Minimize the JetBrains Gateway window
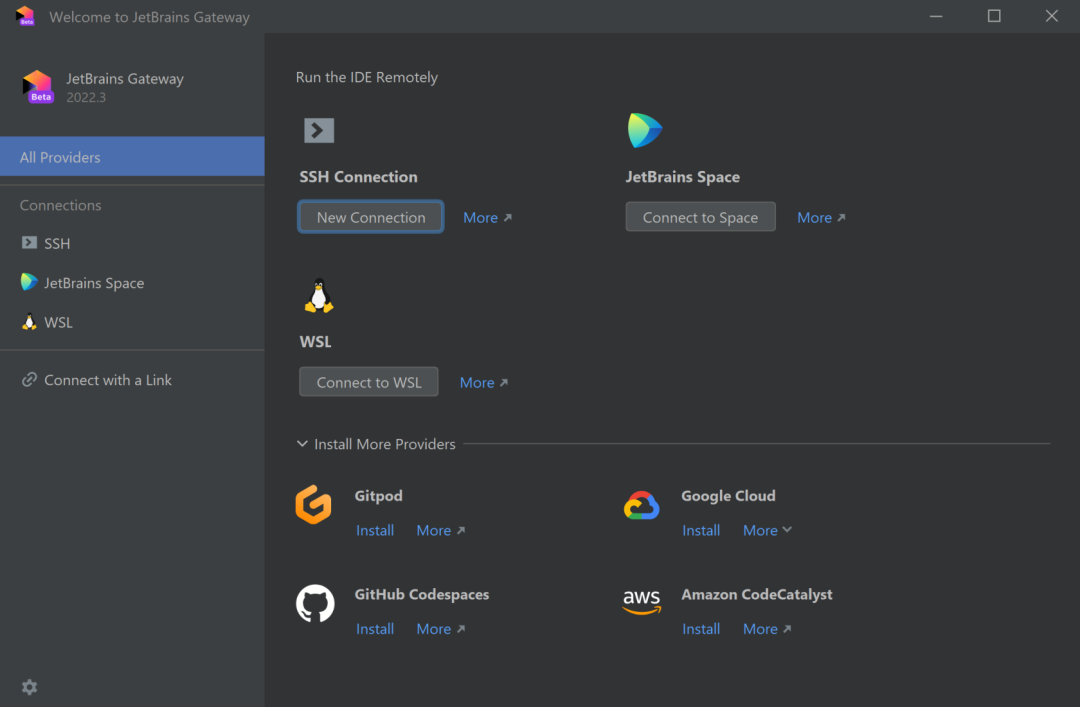 [936, 16]
